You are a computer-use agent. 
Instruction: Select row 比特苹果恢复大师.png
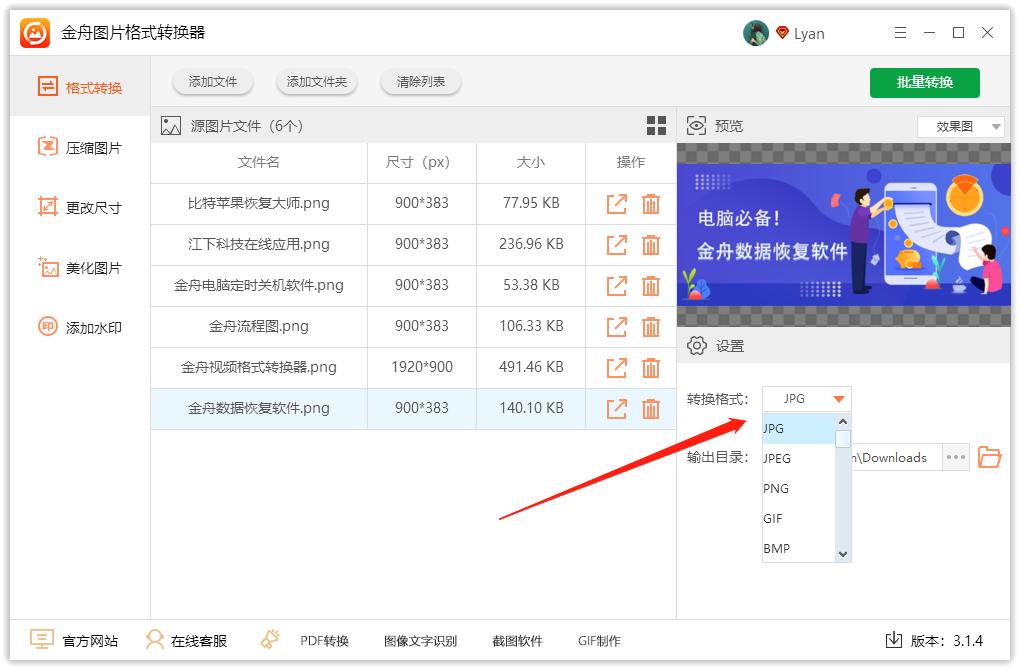413,204
